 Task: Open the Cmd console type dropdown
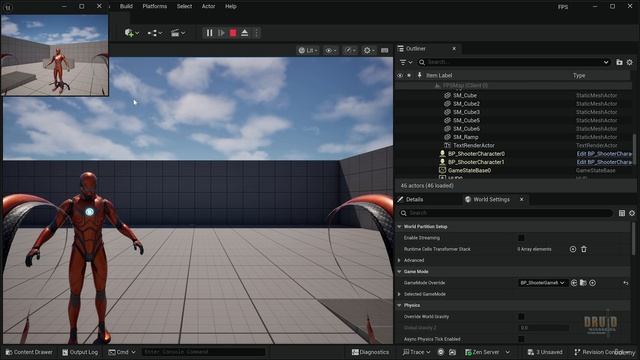click(122, 352)
